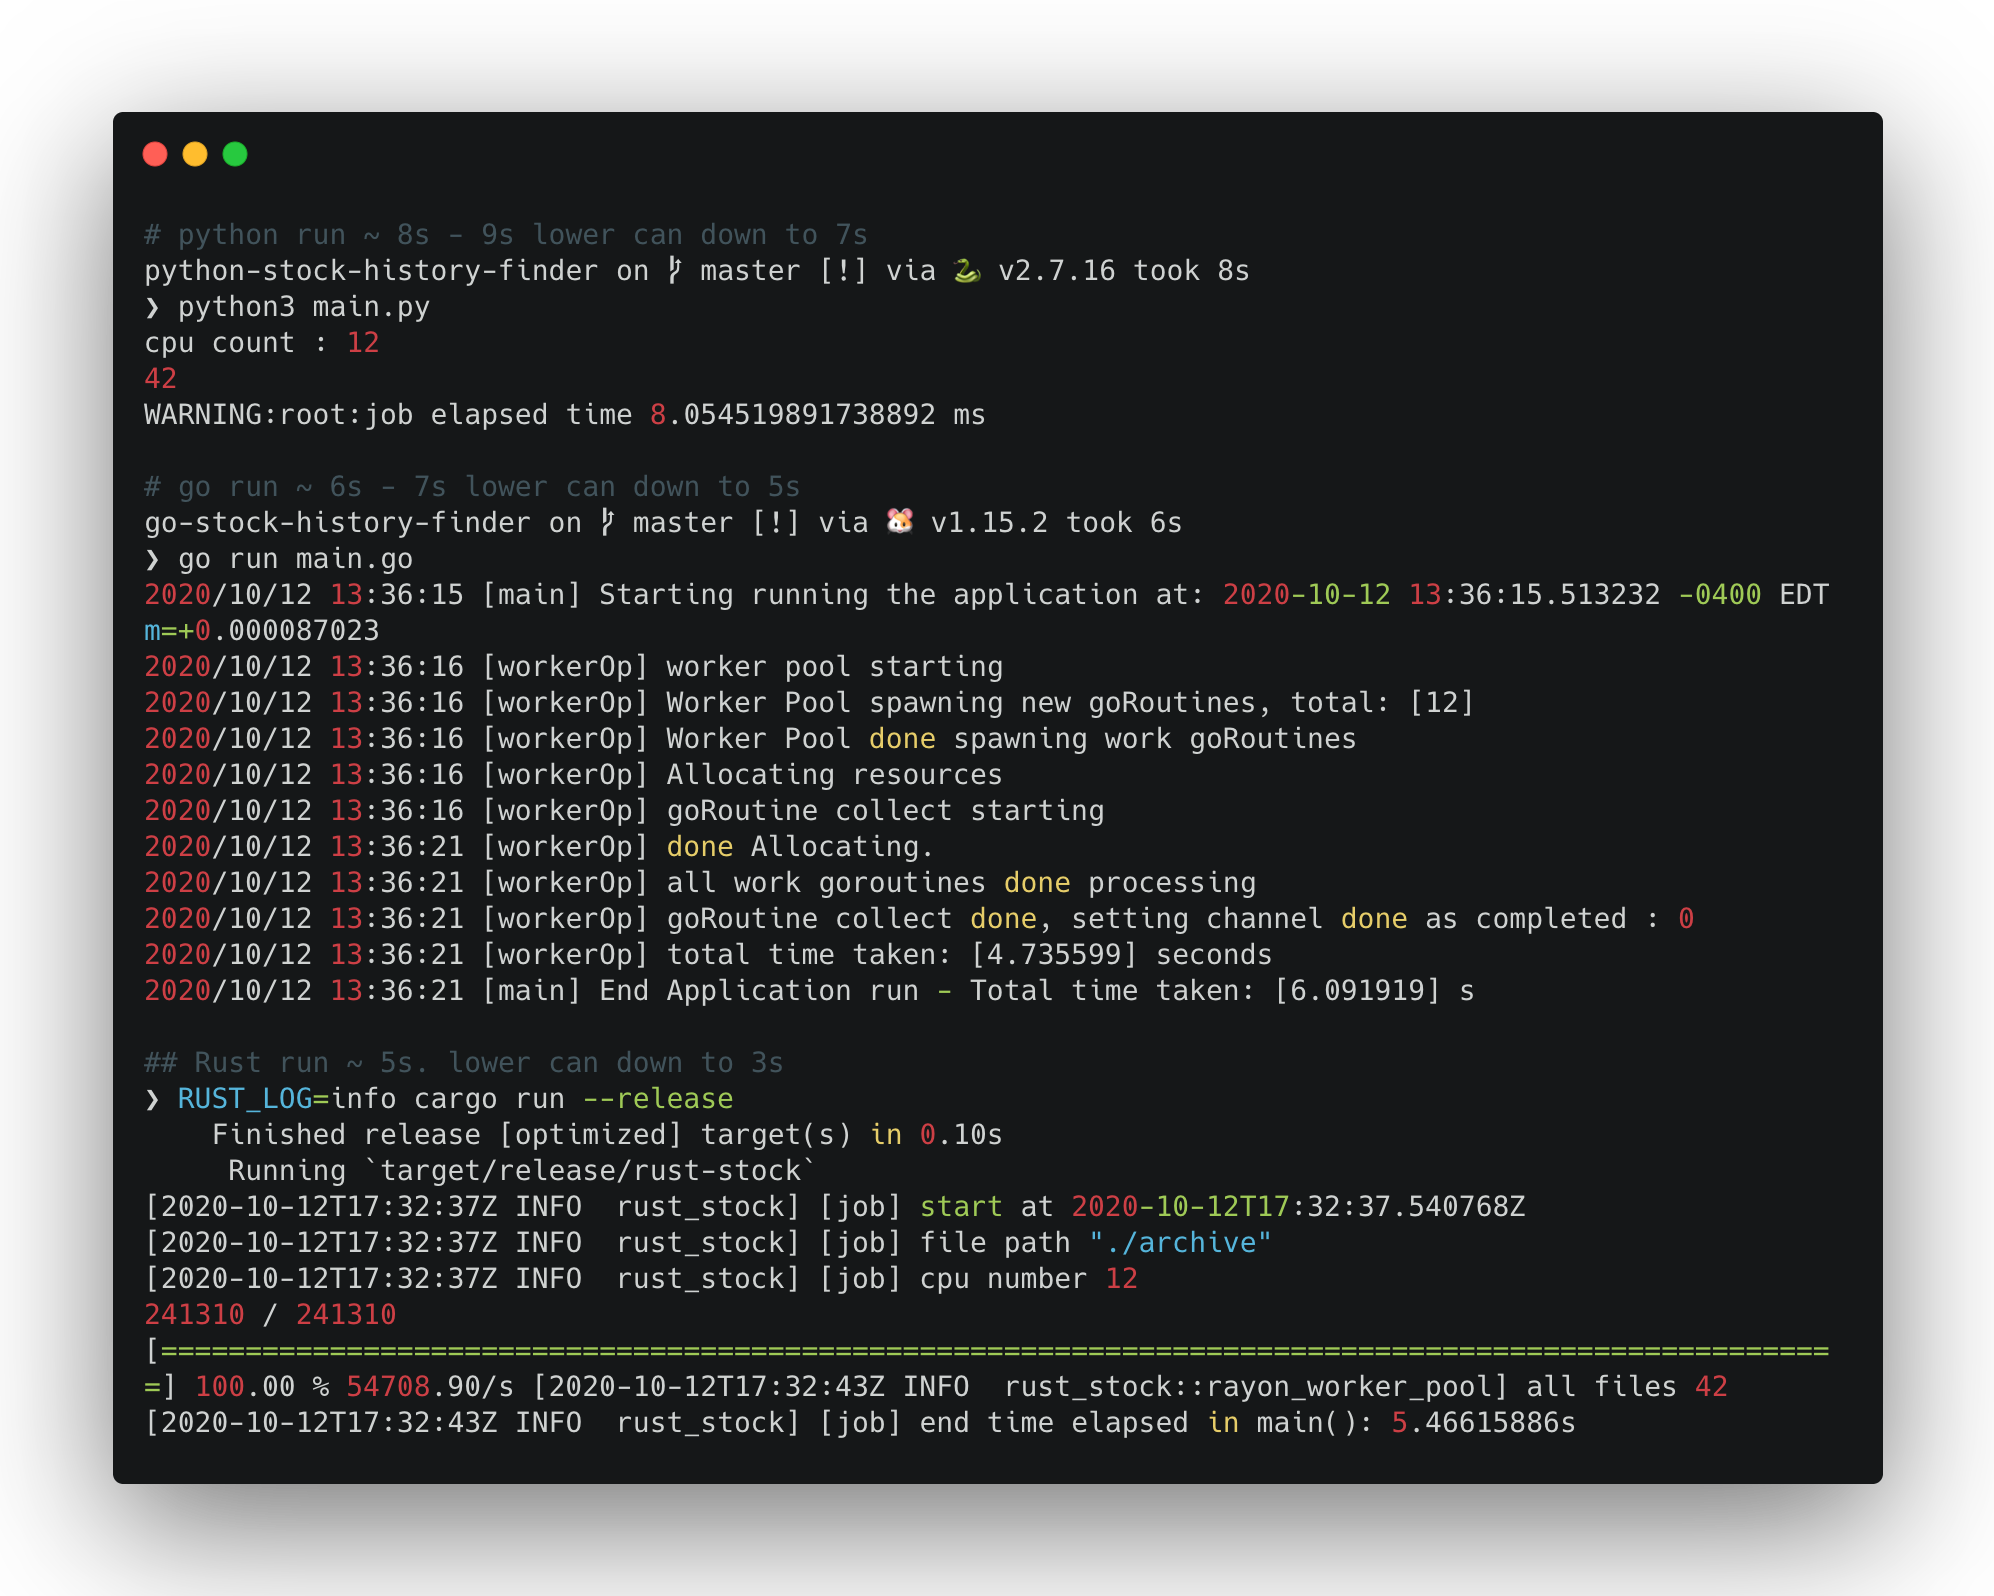The width and height of the screenshot is (1994, 1596).
Task: Click the green zoom button of the terminal window
Action: click(236, 154)
